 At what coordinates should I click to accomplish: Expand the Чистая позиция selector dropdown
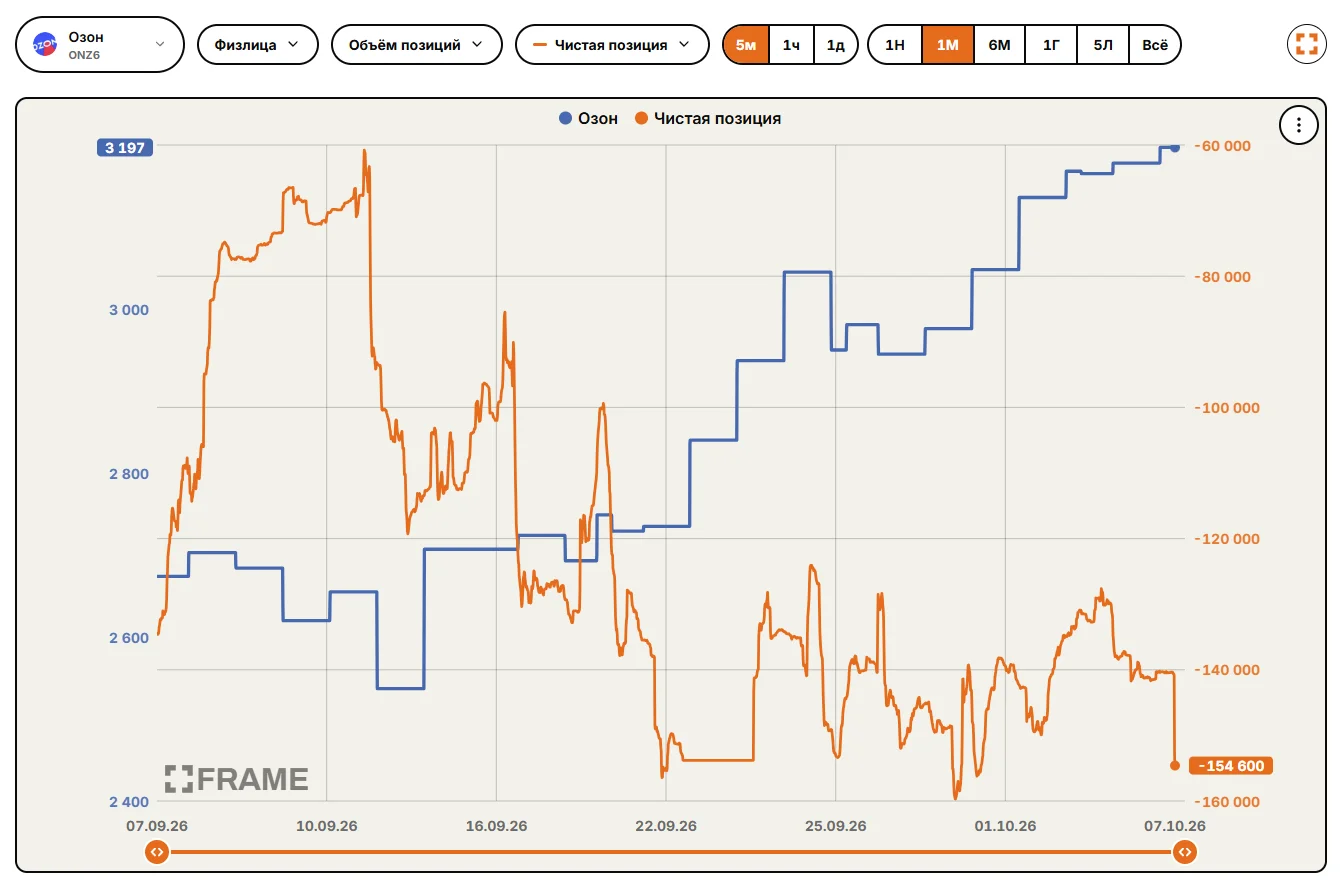pos(612,44)
